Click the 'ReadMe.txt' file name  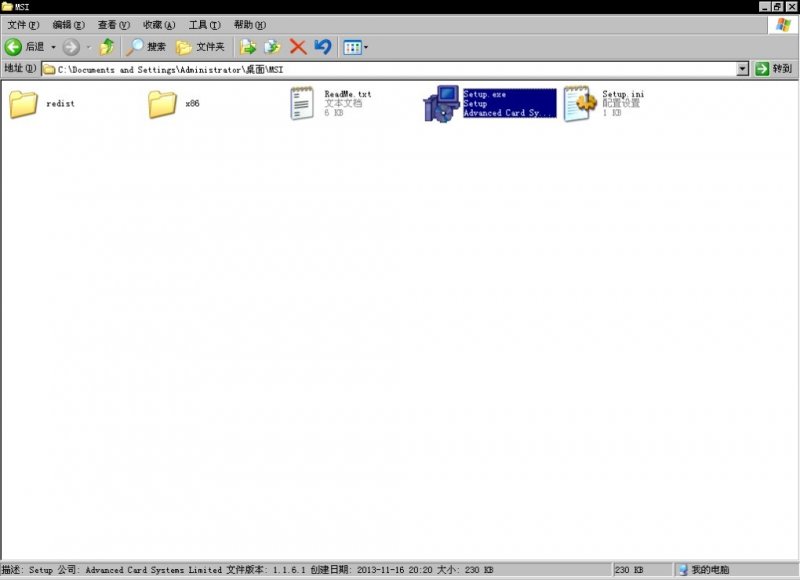(348, 94)
